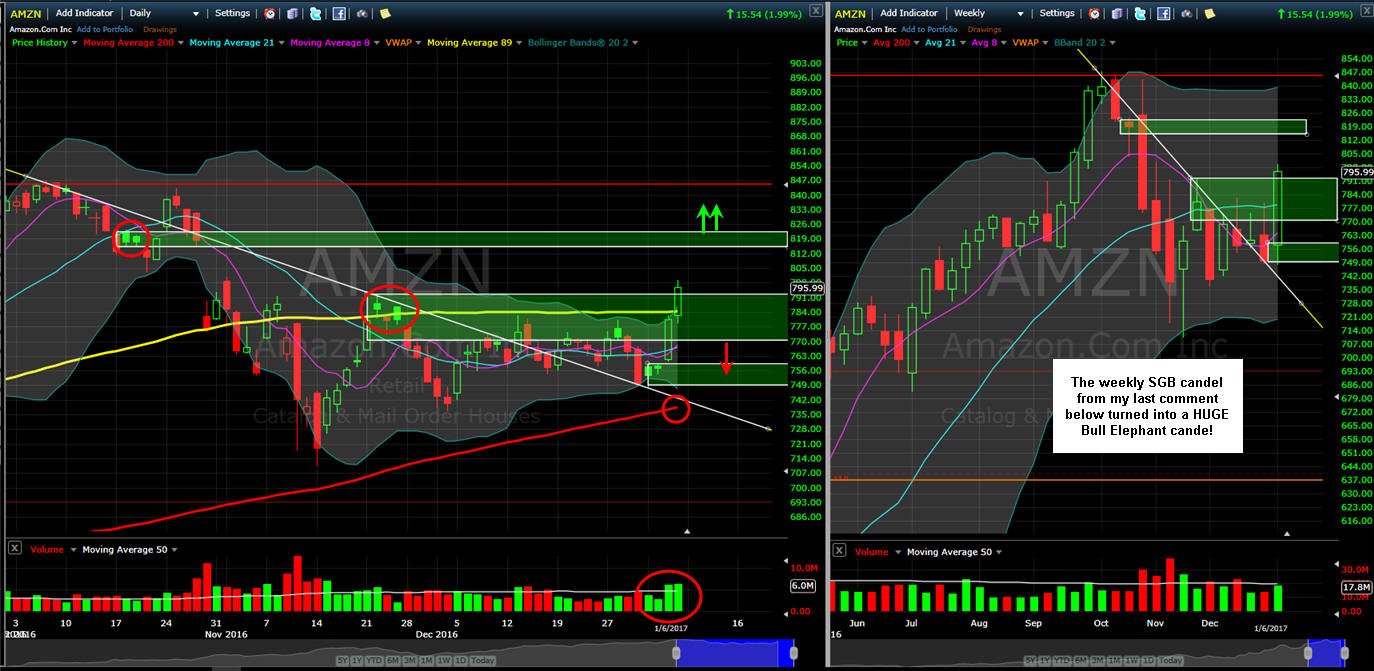Open Add Indicator on the Weekly chart
1374x671 pixels.
pyautogui.click(x=909, y=13)
